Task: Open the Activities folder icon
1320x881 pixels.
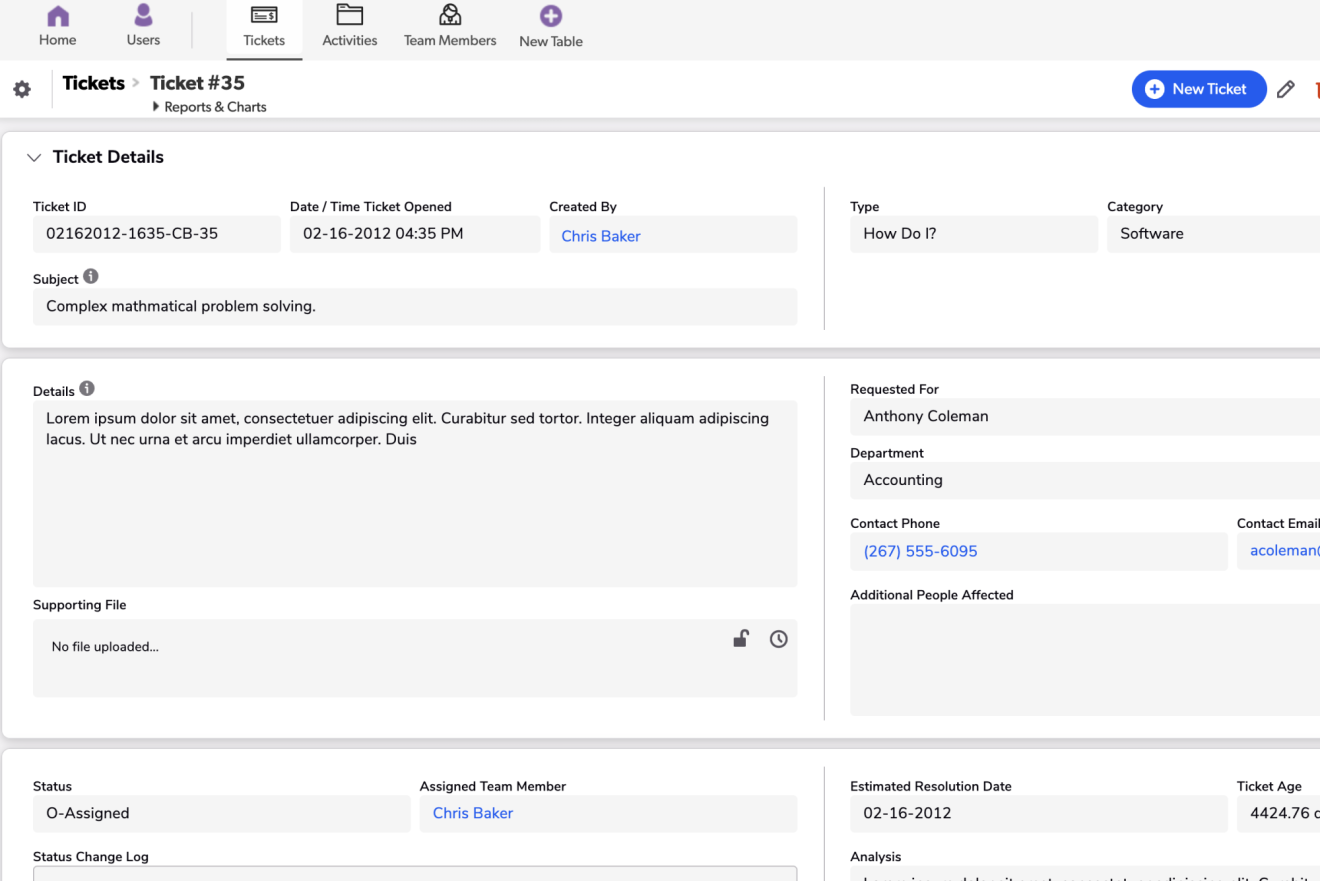Action: pos(349,16)
